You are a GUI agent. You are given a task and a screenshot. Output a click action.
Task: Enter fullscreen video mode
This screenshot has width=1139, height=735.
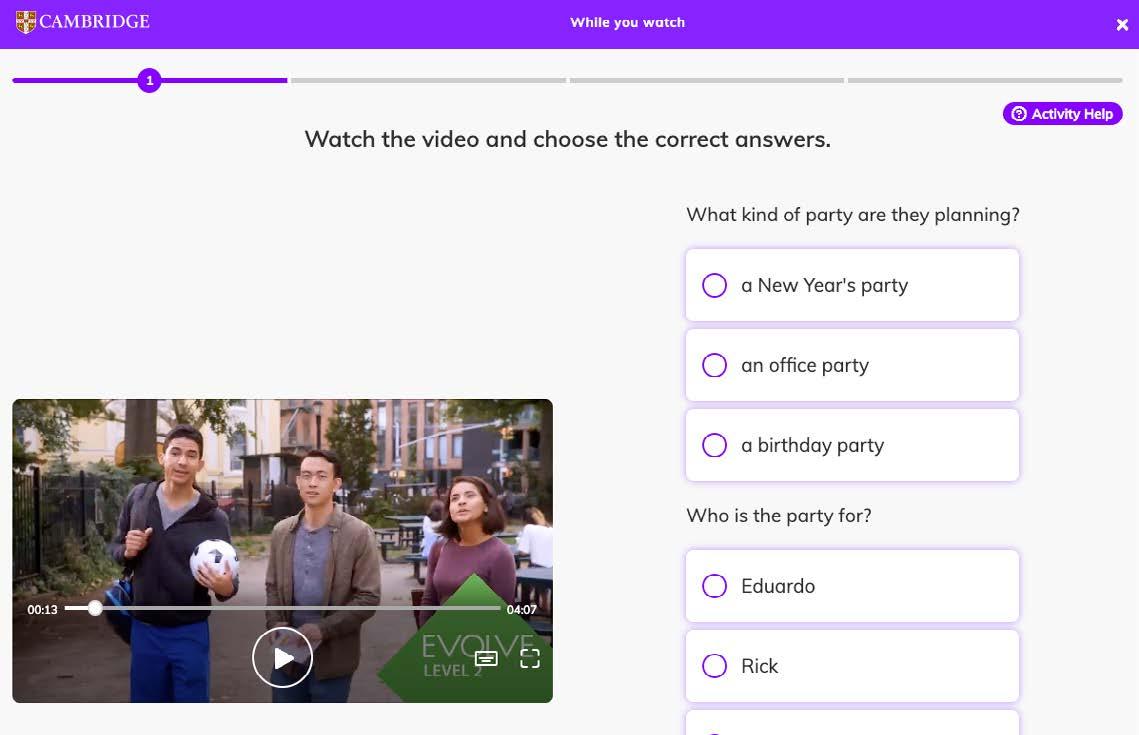[530, 658]
